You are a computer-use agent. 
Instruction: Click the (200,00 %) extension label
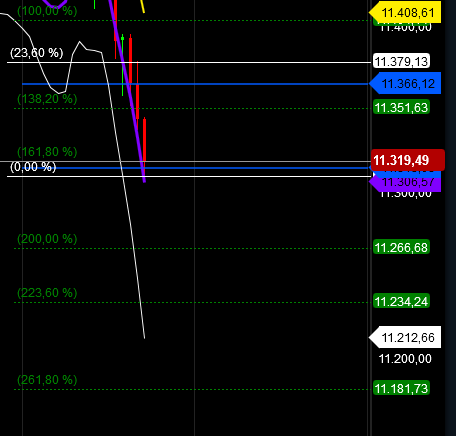tap(47, 239)
